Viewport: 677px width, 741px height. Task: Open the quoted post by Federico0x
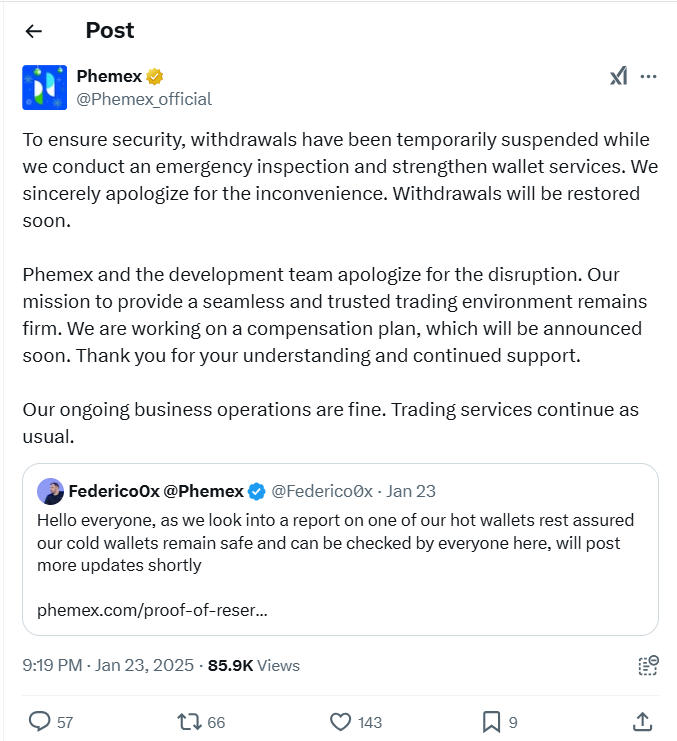coord(340,549)
